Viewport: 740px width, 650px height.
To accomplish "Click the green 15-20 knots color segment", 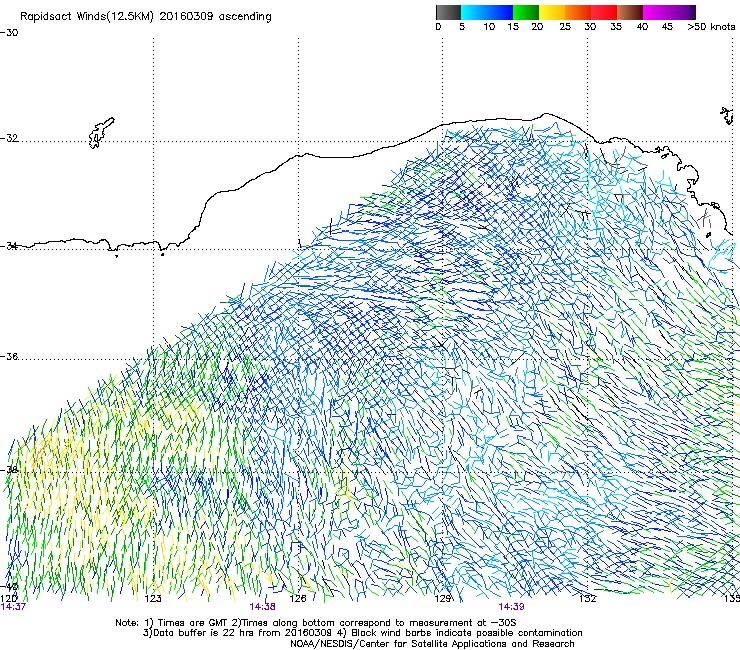I will point(526,12).
